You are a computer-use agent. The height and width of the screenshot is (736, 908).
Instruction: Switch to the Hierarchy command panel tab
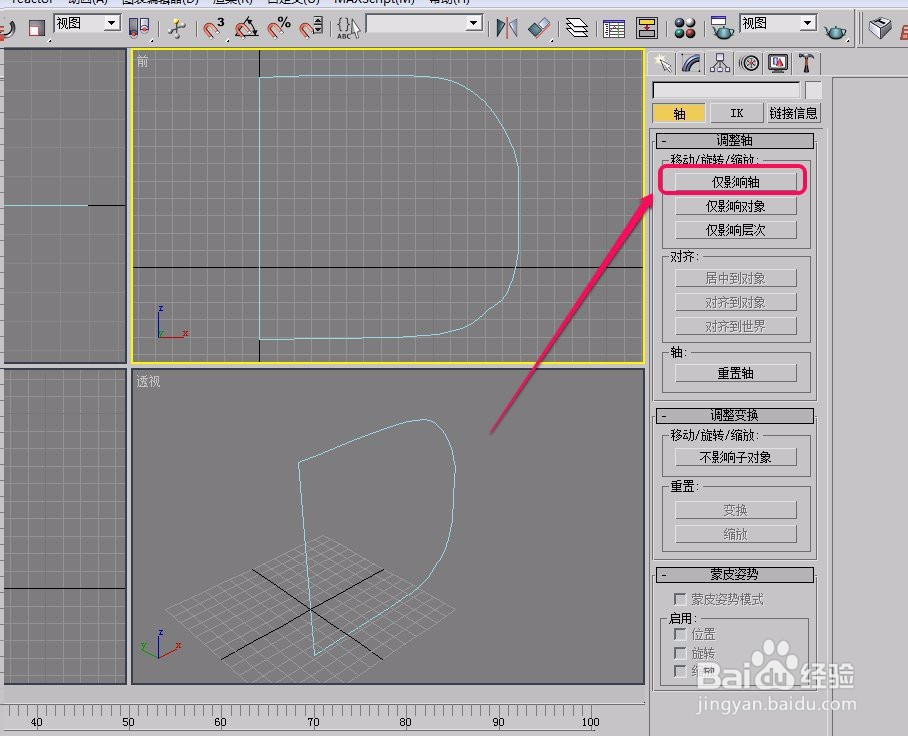click(720, 63)
